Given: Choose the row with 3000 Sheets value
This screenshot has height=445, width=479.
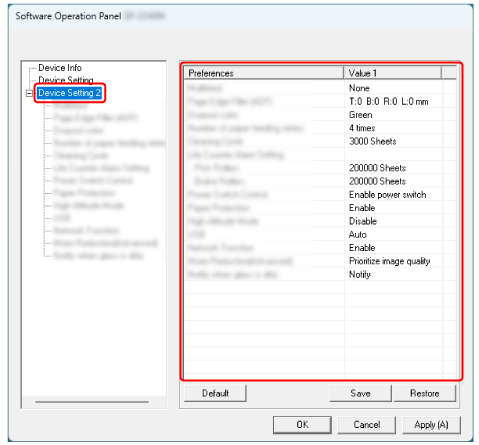Looking at the screenshot, I should 320,141.
